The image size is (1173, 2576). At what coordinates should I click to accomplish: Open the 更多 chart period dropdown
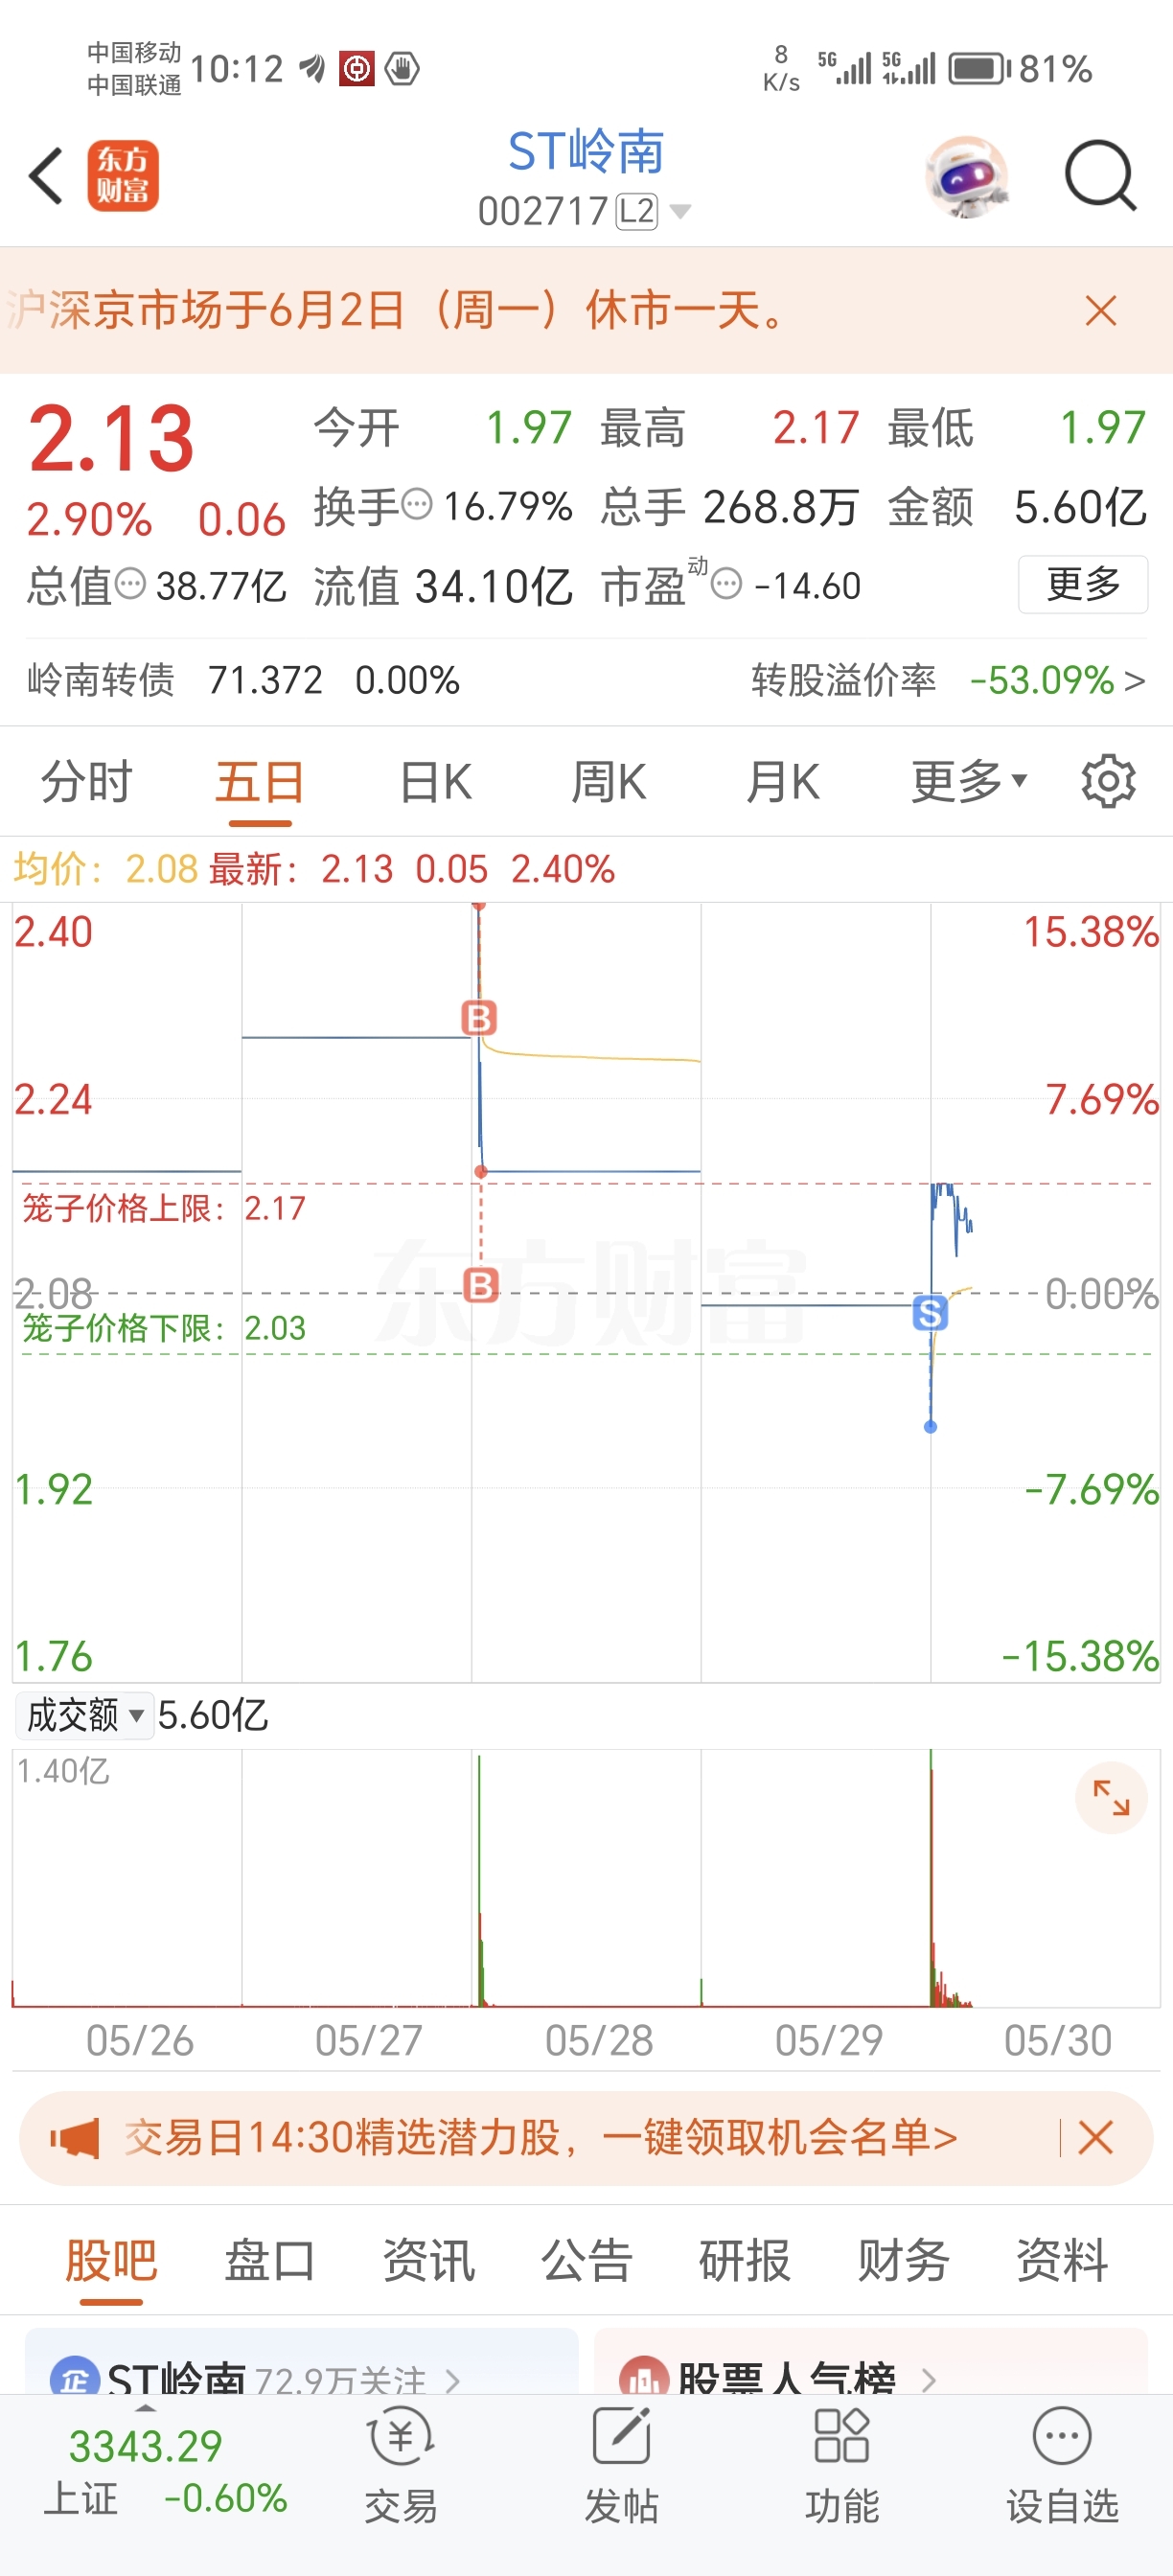(968, 781)
